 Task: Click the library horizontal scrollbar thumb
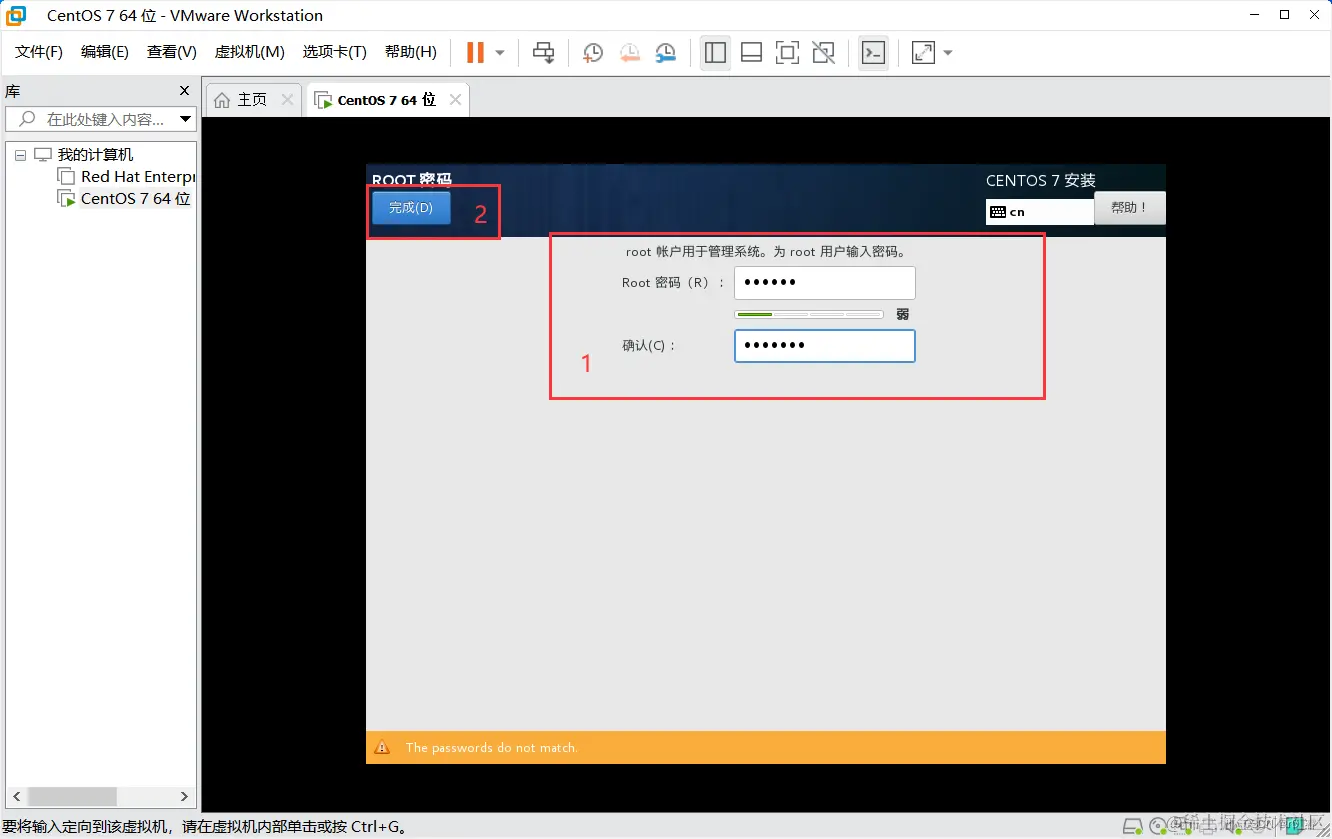[72, 797]
